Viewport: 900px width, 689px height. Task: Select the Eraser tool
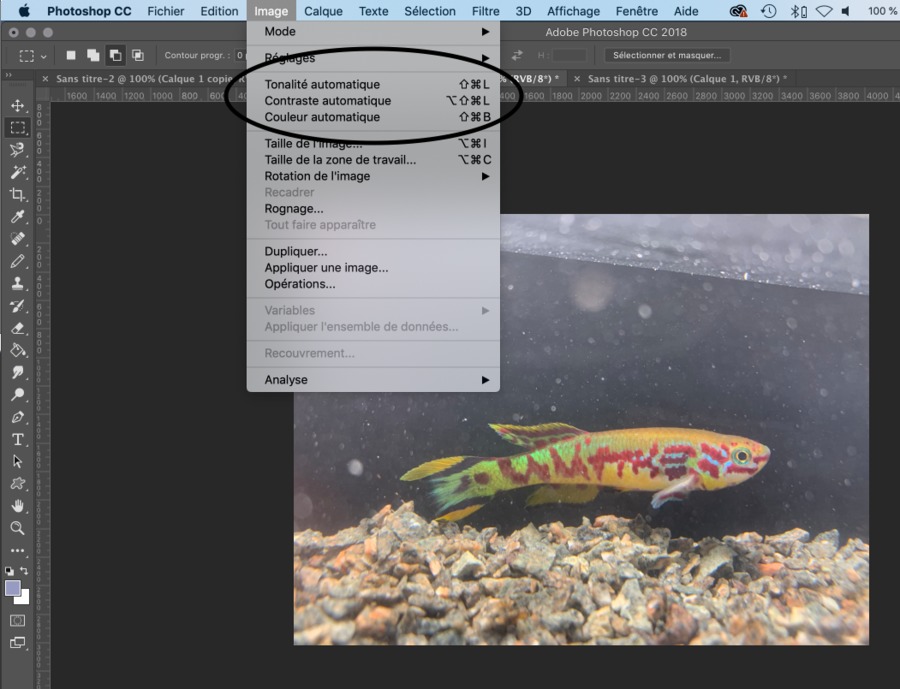pyautogui.click(x=17, y=328)
